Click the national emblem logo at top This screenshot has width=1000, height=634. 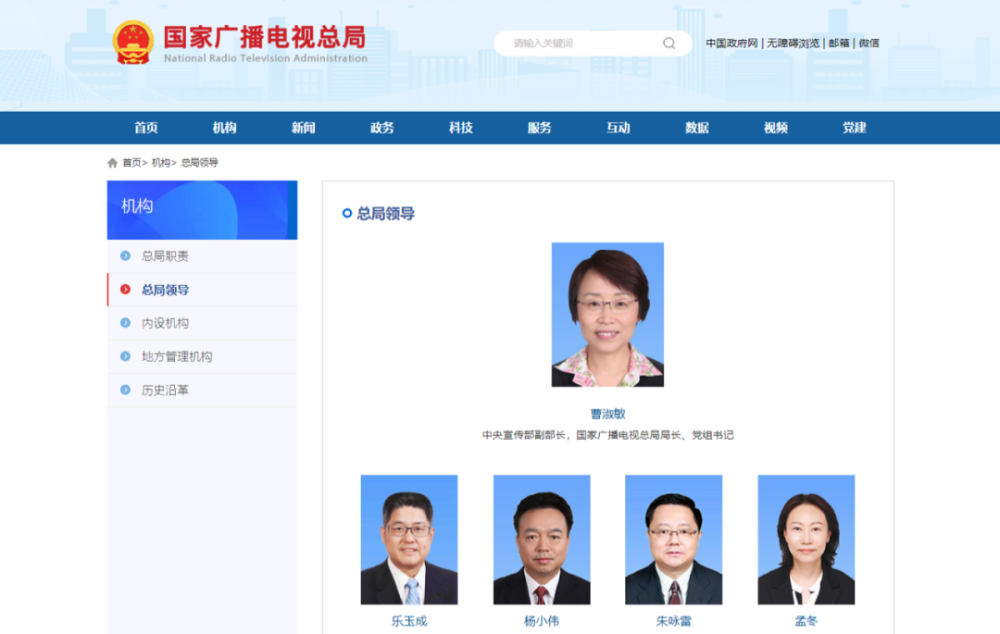[x=131, y=43]
